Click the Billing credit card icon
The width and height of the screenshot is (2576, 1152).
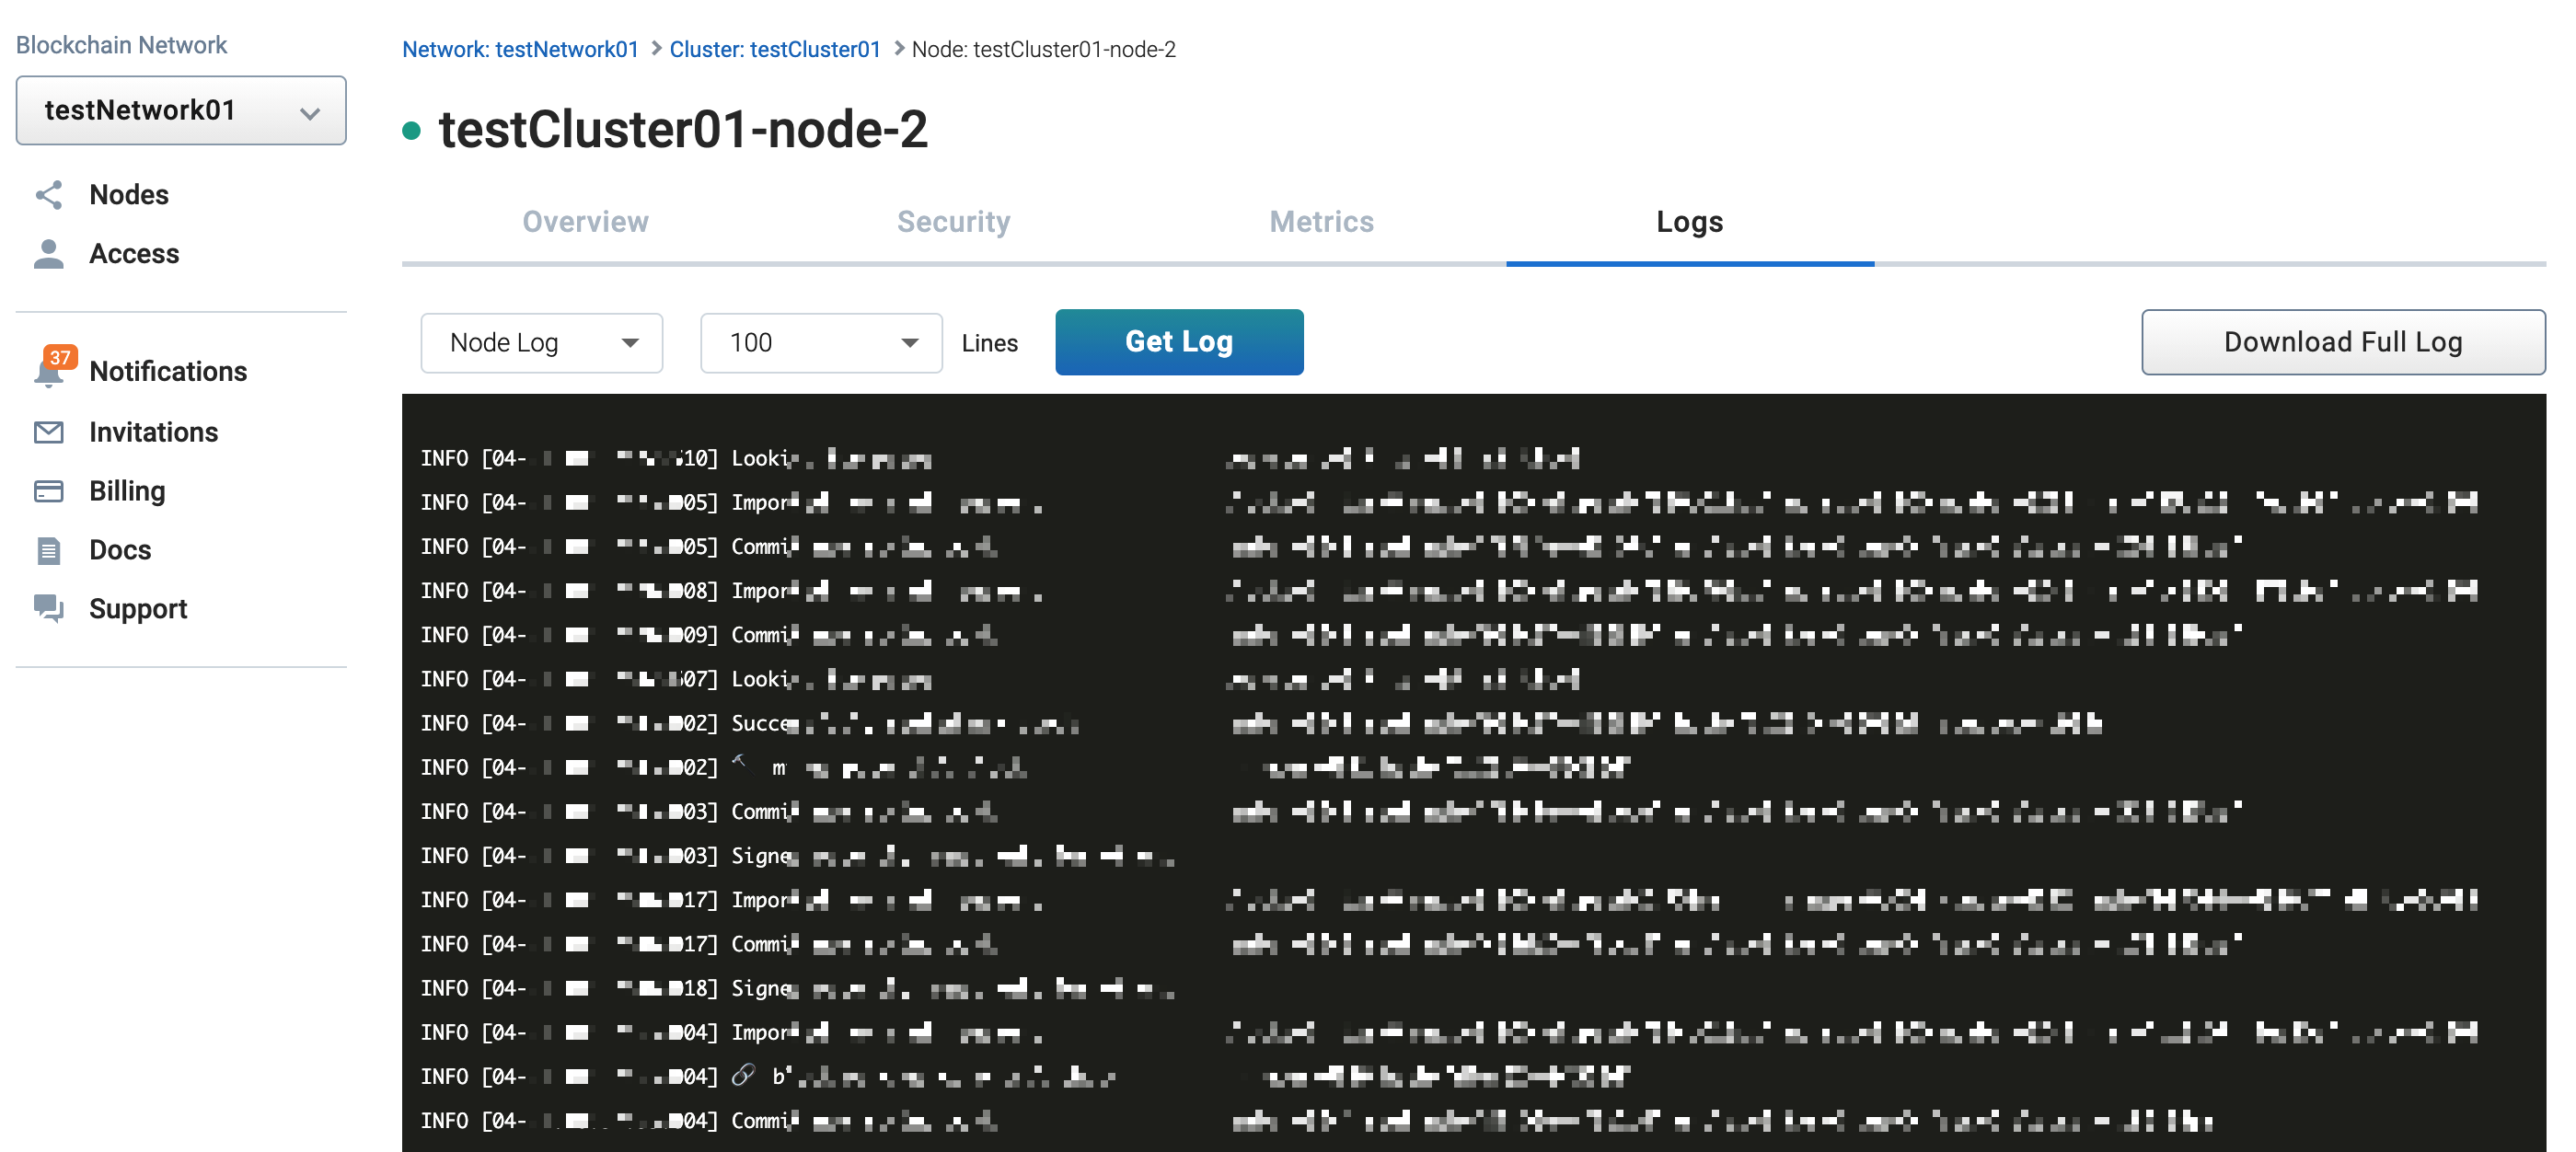pyautogui.click(x=49, y=491)
